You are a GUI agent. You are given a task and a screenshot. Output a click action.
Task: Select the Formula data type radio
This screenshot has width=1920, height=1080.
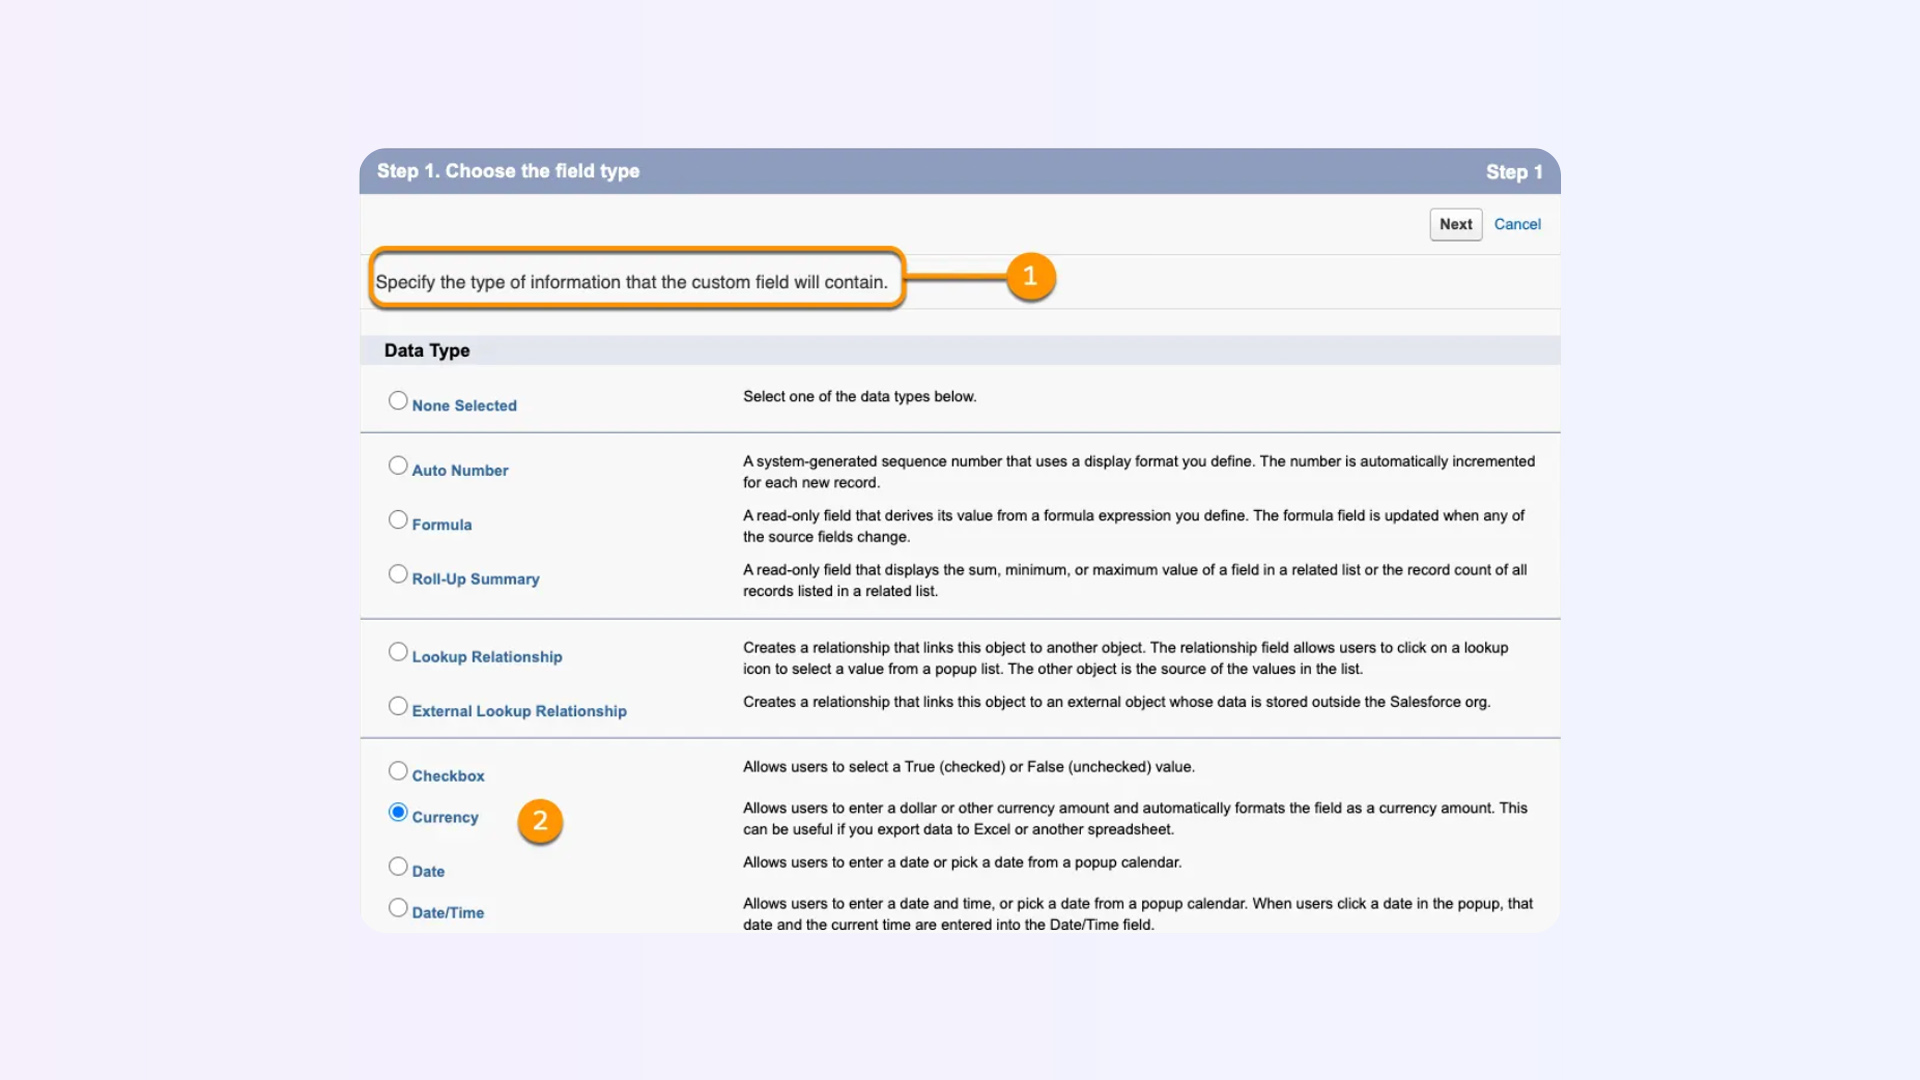pyautogui.click(x=398, y=519)
